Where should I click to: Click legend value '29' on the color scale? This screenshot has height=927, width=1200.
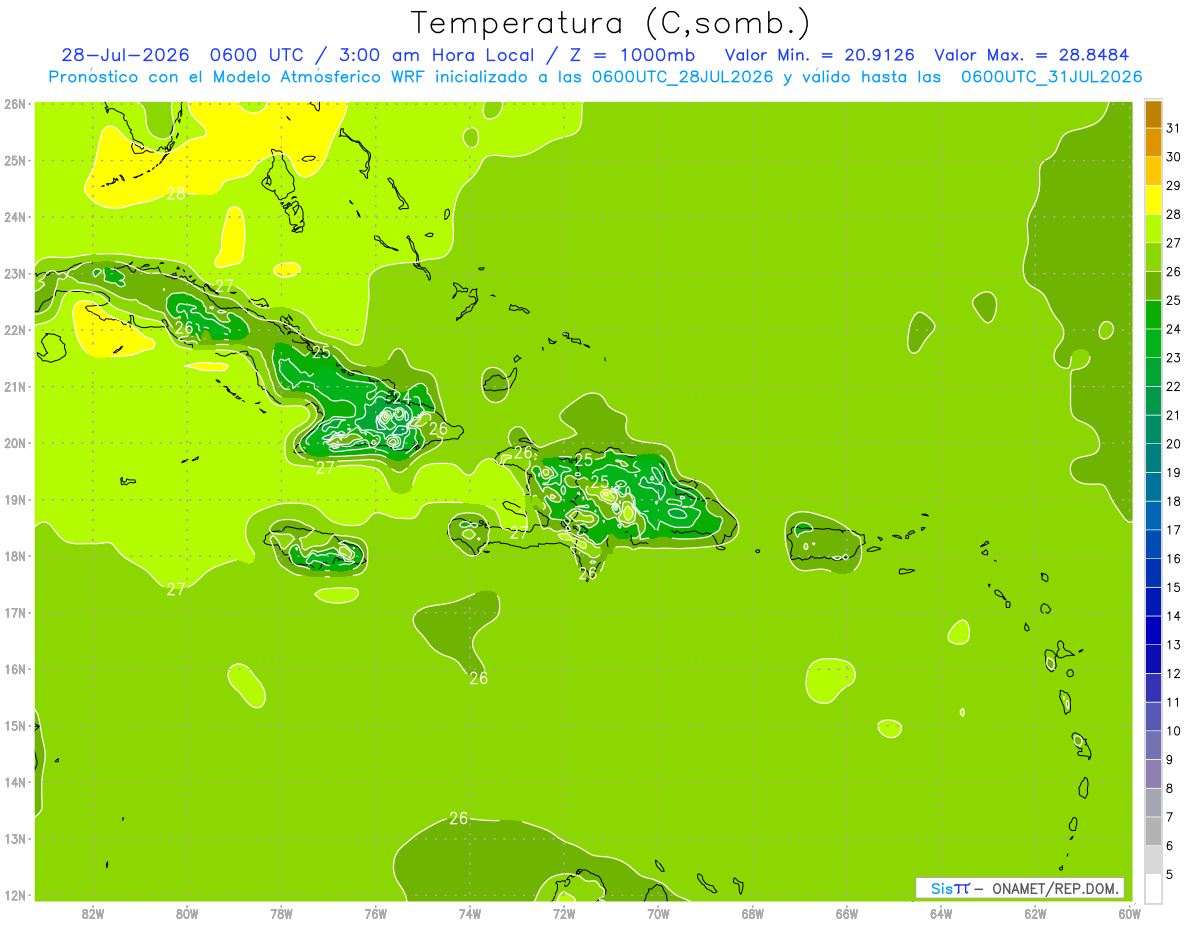pyautogui.click(x=1174, y=186)
